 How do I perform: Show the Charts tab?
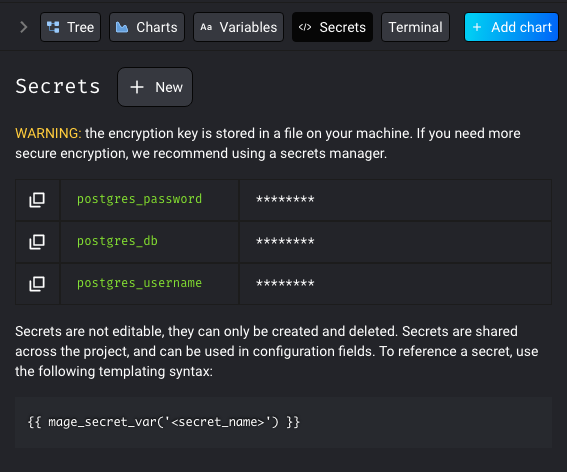point(147,27)
